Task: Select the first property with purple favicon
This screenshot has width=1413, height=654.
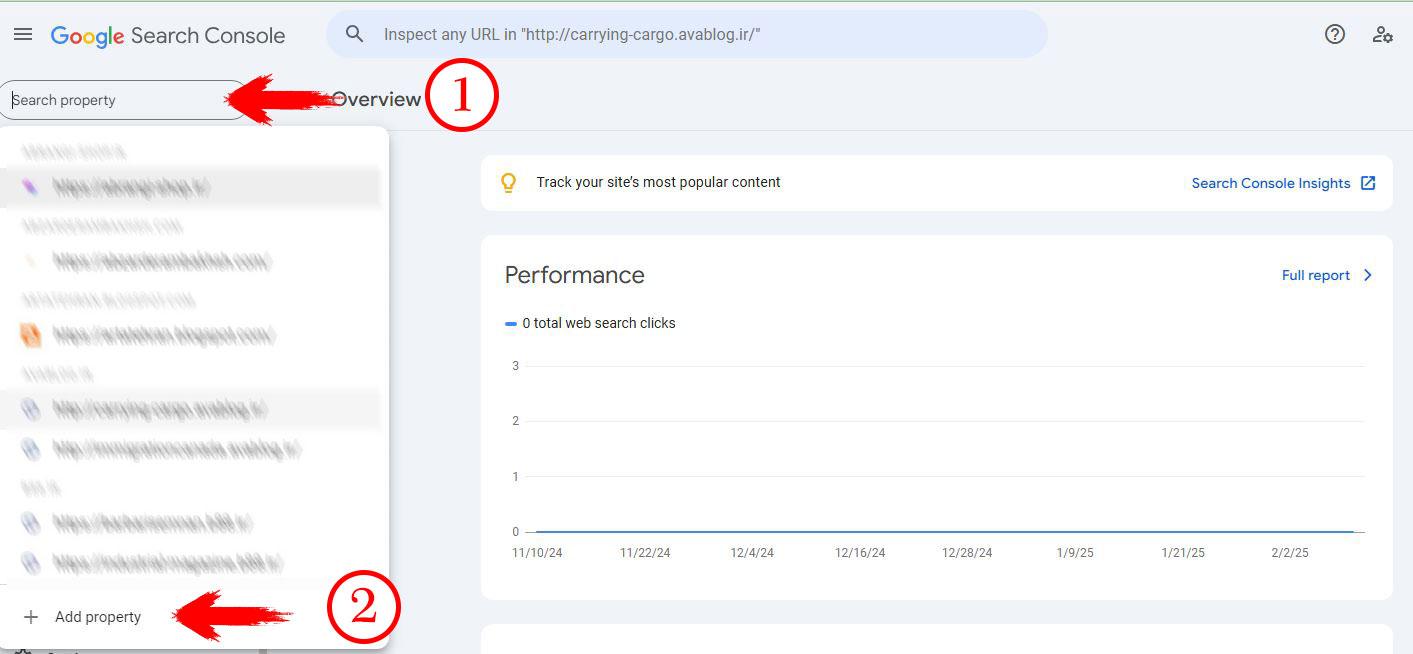Action: coord(190,187)
